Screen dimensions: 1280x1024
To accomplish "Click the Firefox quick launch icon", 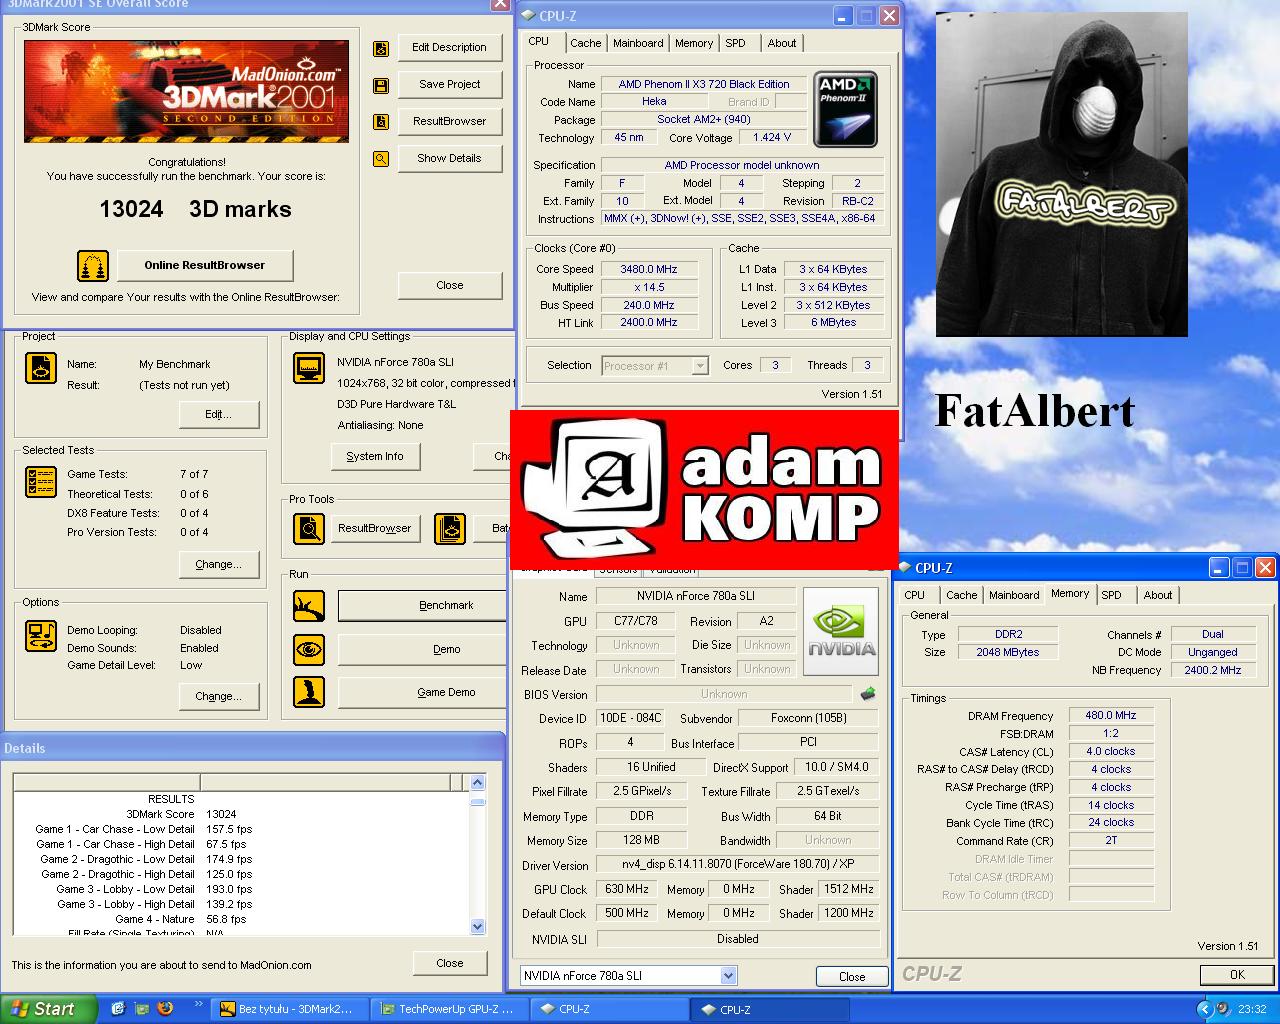I will (165, 1009).
